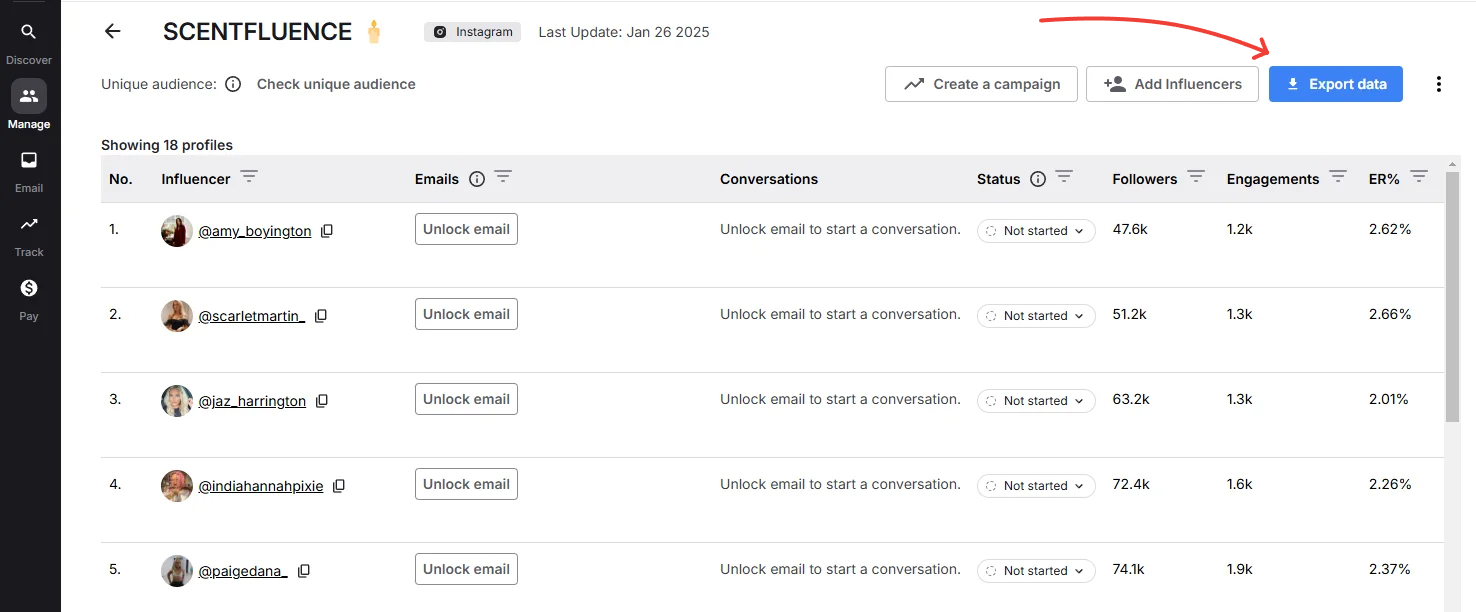The width and height of the screenshot is (1476, 612).
Task: Open @amy_boyington profile link
Action: click(255, 231)
